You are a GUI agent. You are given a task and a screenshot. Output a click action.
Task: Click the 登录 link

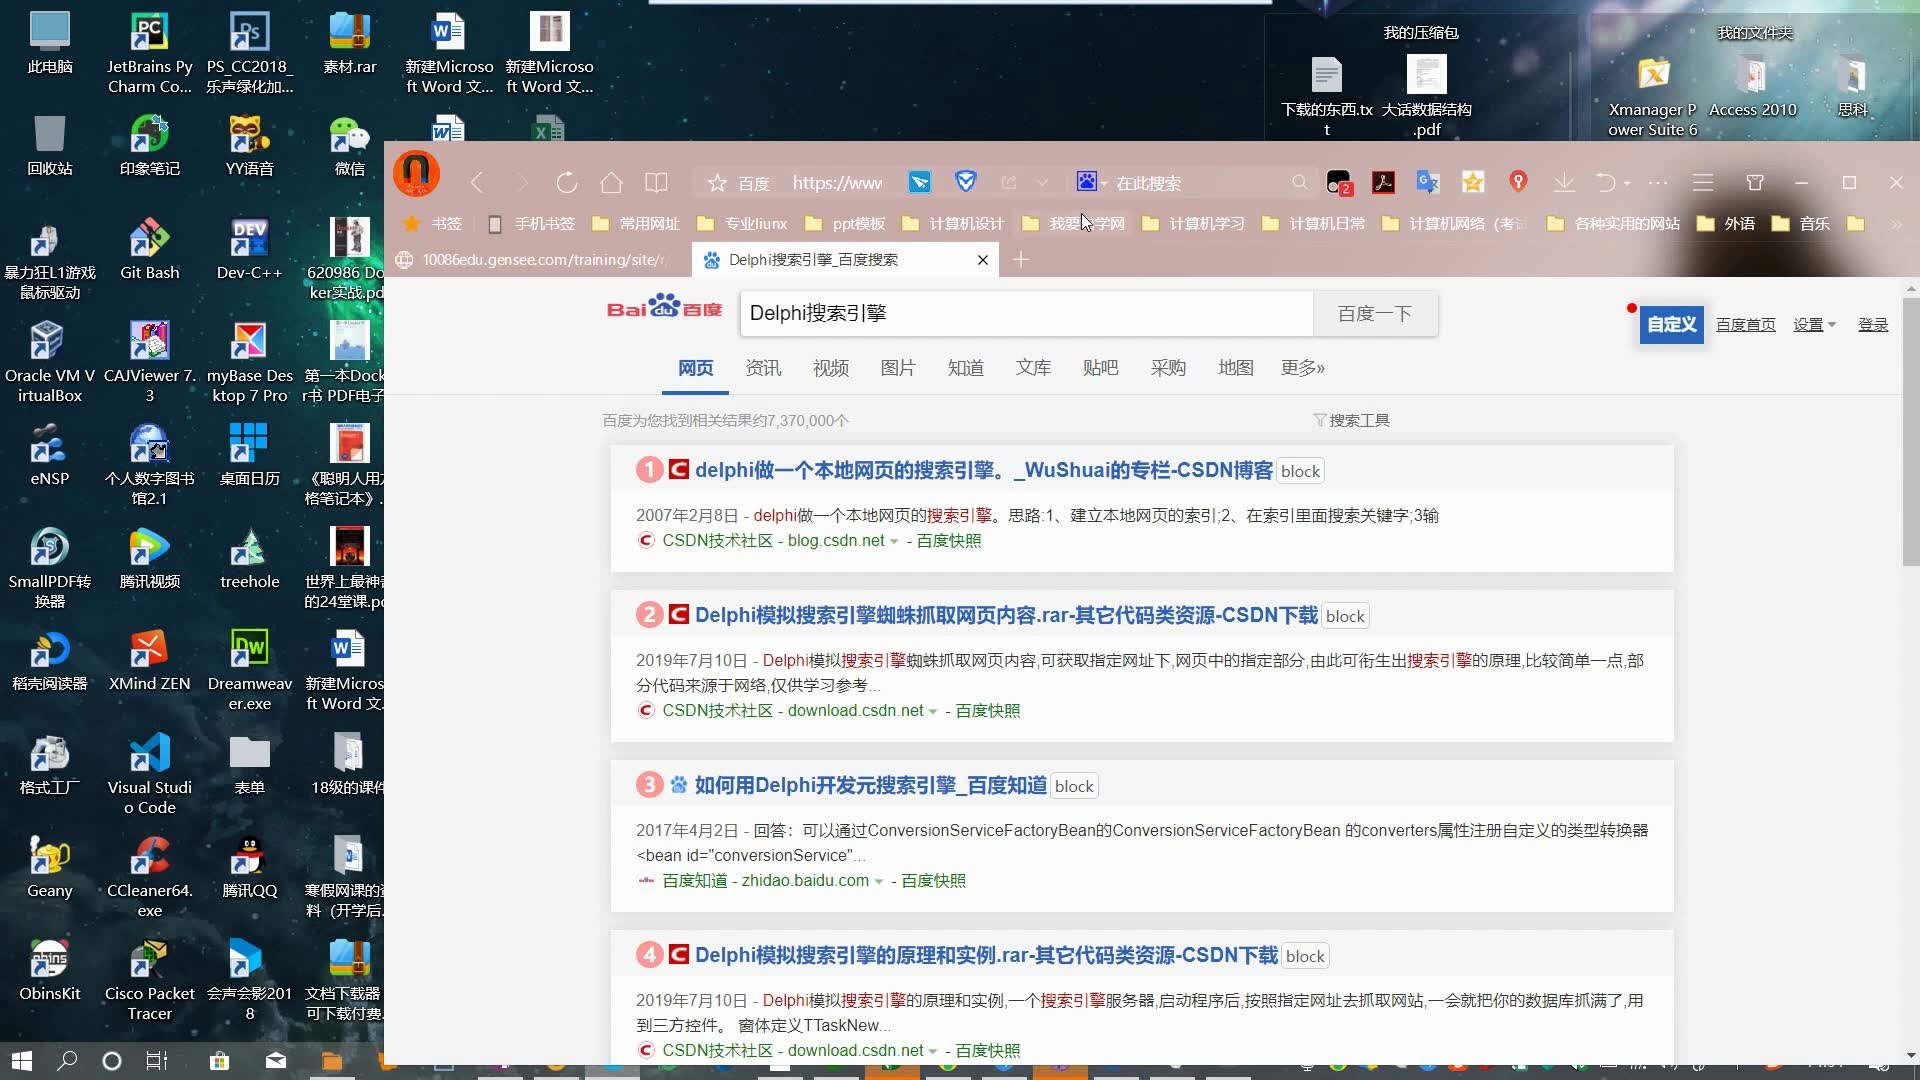click(x=1873, y=325)
